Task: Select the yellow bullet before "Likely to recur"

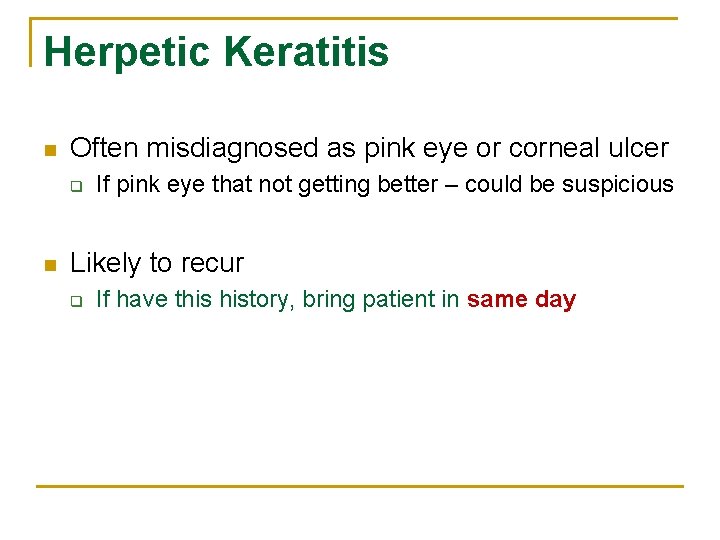Action: click(51, 265)
